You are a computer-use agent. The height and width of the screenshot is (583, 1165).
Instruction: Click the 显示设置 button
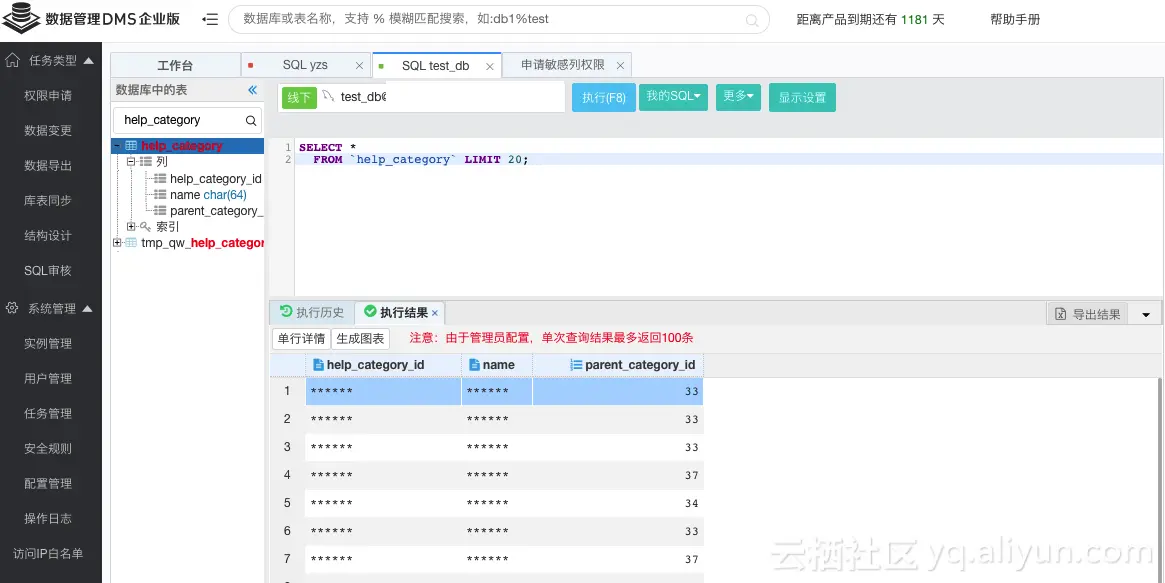tap(802, 97)
